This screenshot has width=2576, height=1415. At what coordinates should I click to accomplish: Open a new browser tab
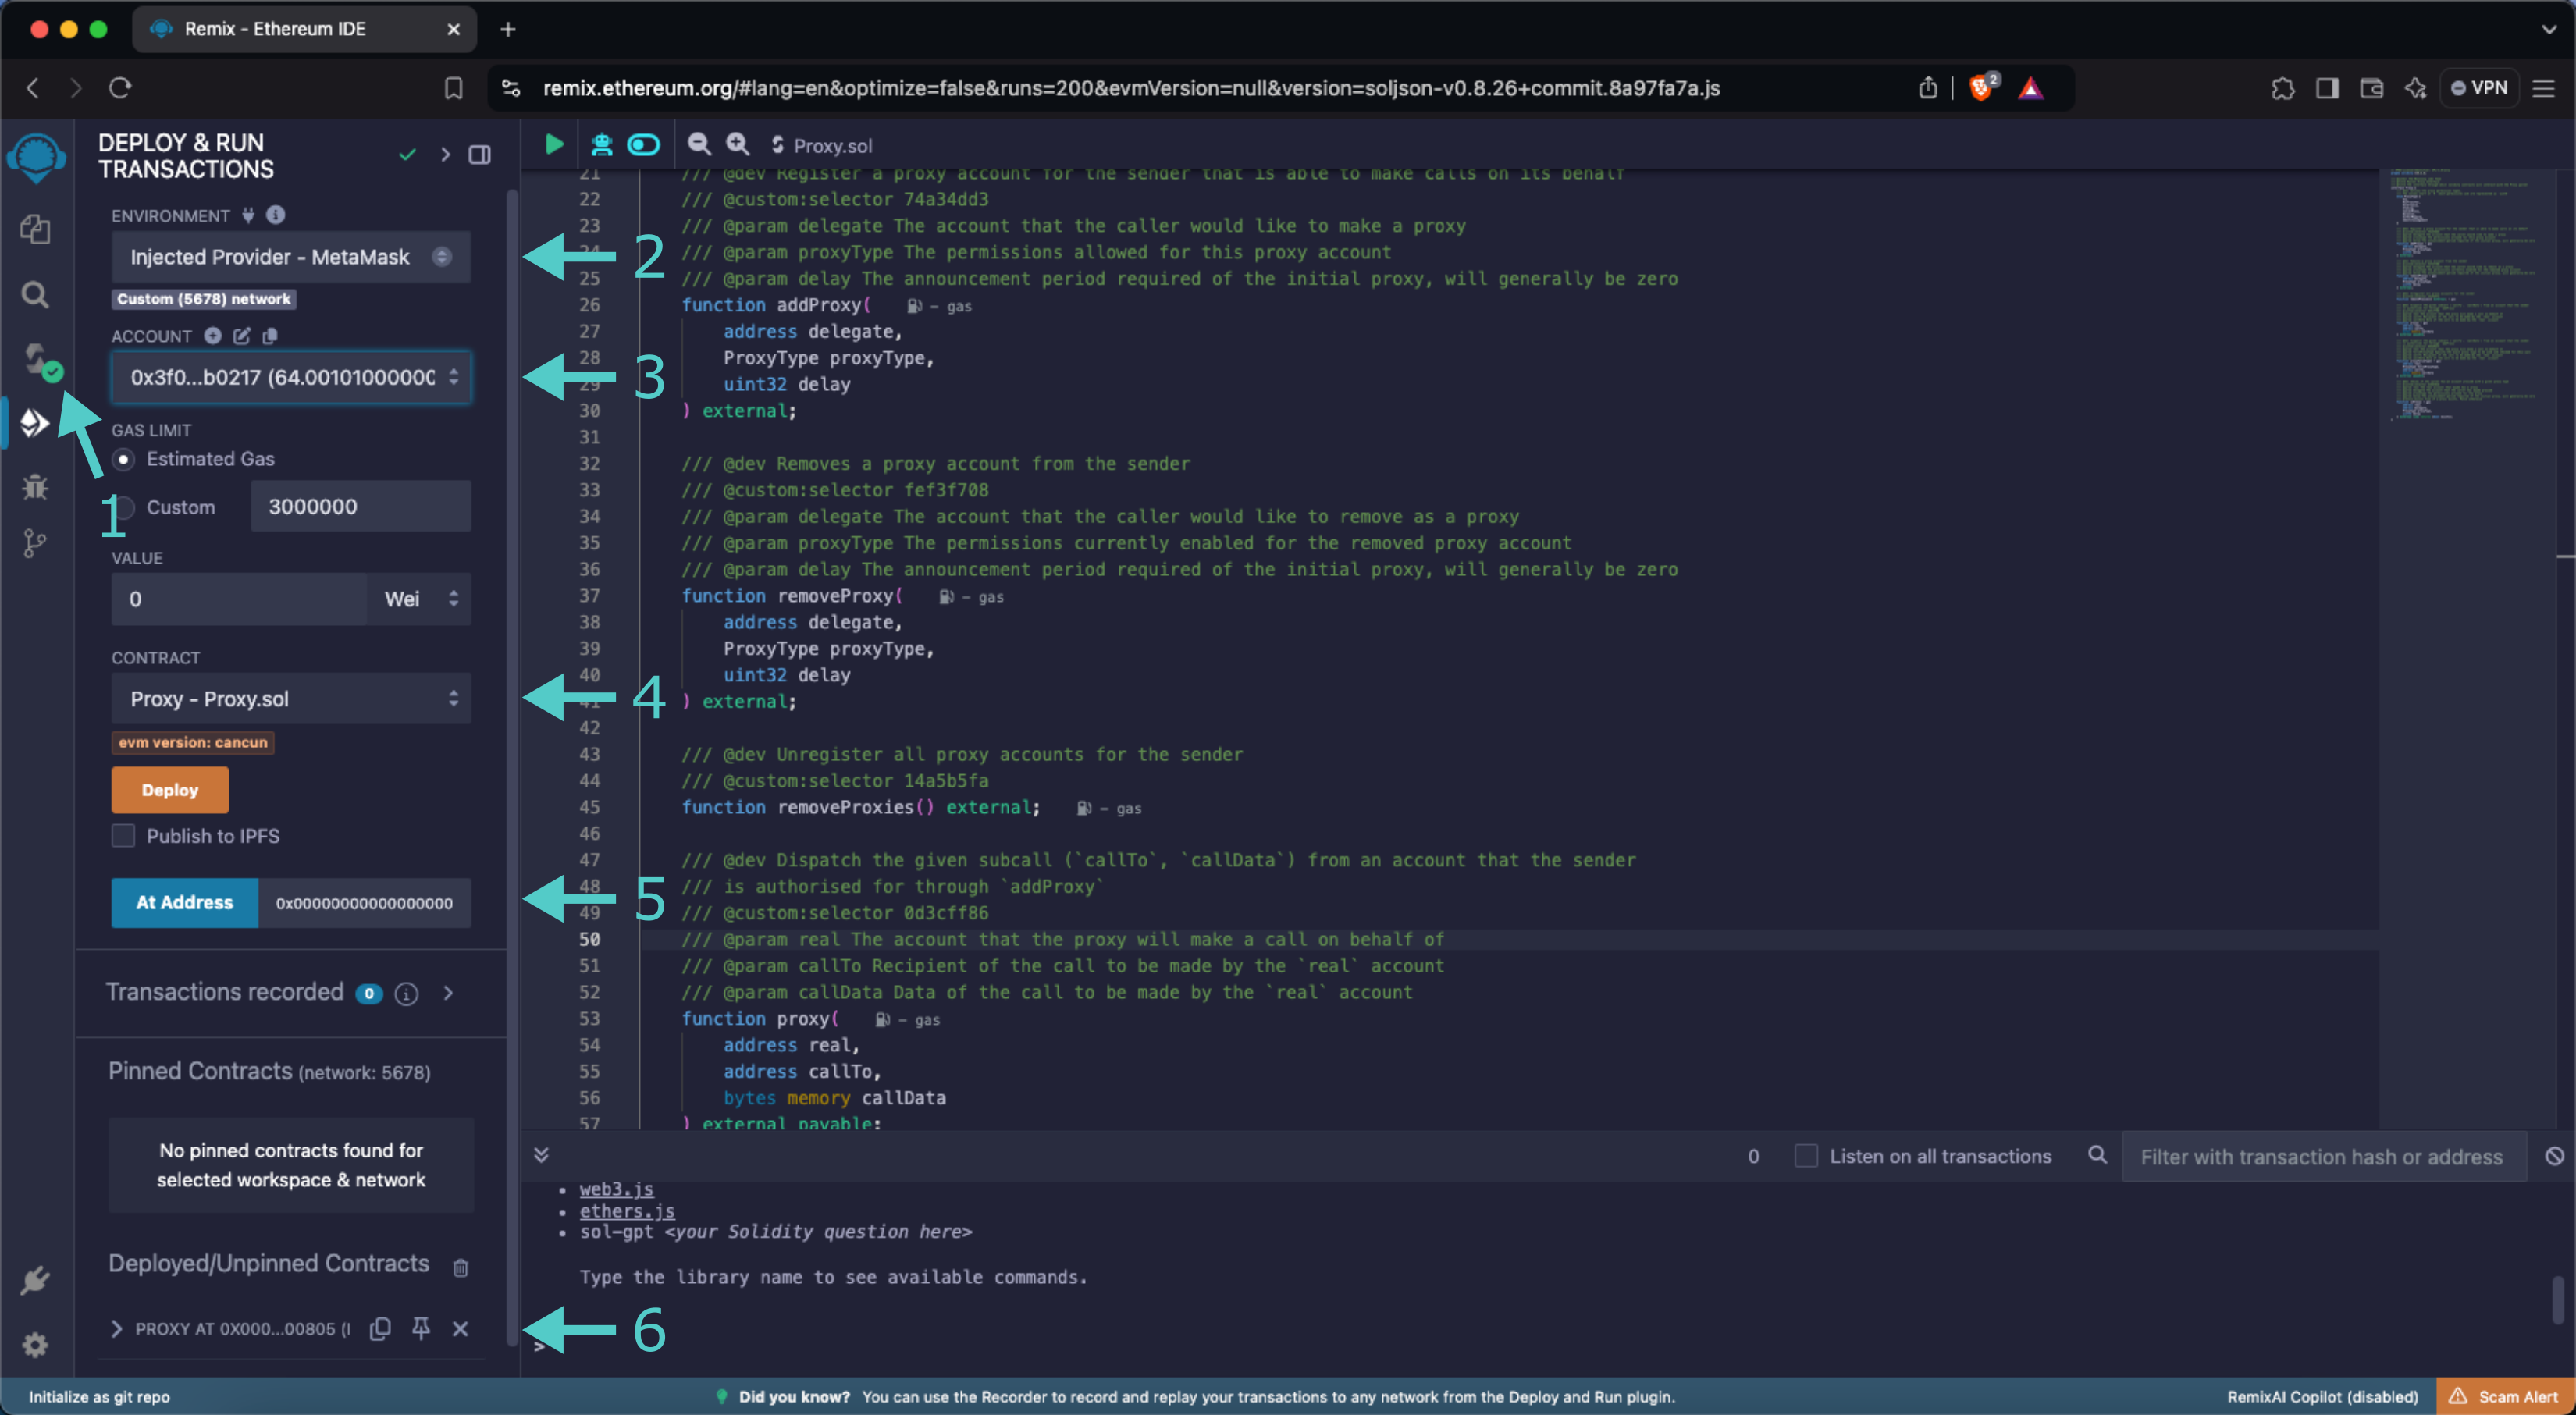click(x=508, y=29)
